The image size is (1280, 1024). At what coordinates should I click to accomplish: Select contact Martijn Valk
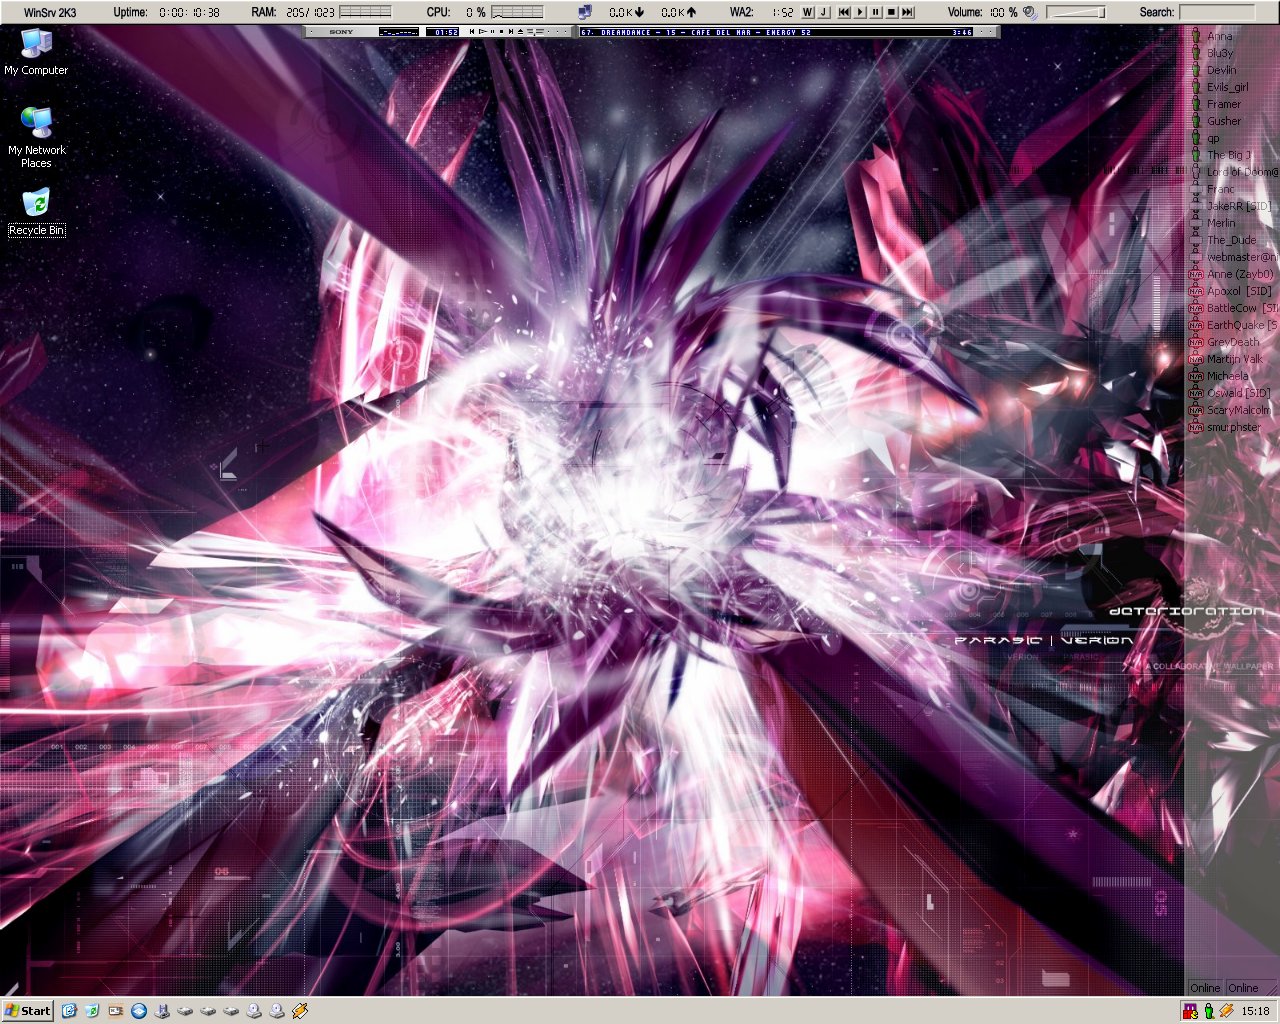(1235, 359)
